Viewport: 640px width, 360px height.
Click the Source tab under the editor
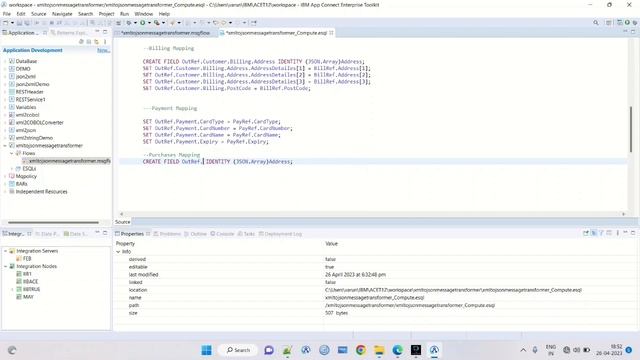(x=122, y=222)
